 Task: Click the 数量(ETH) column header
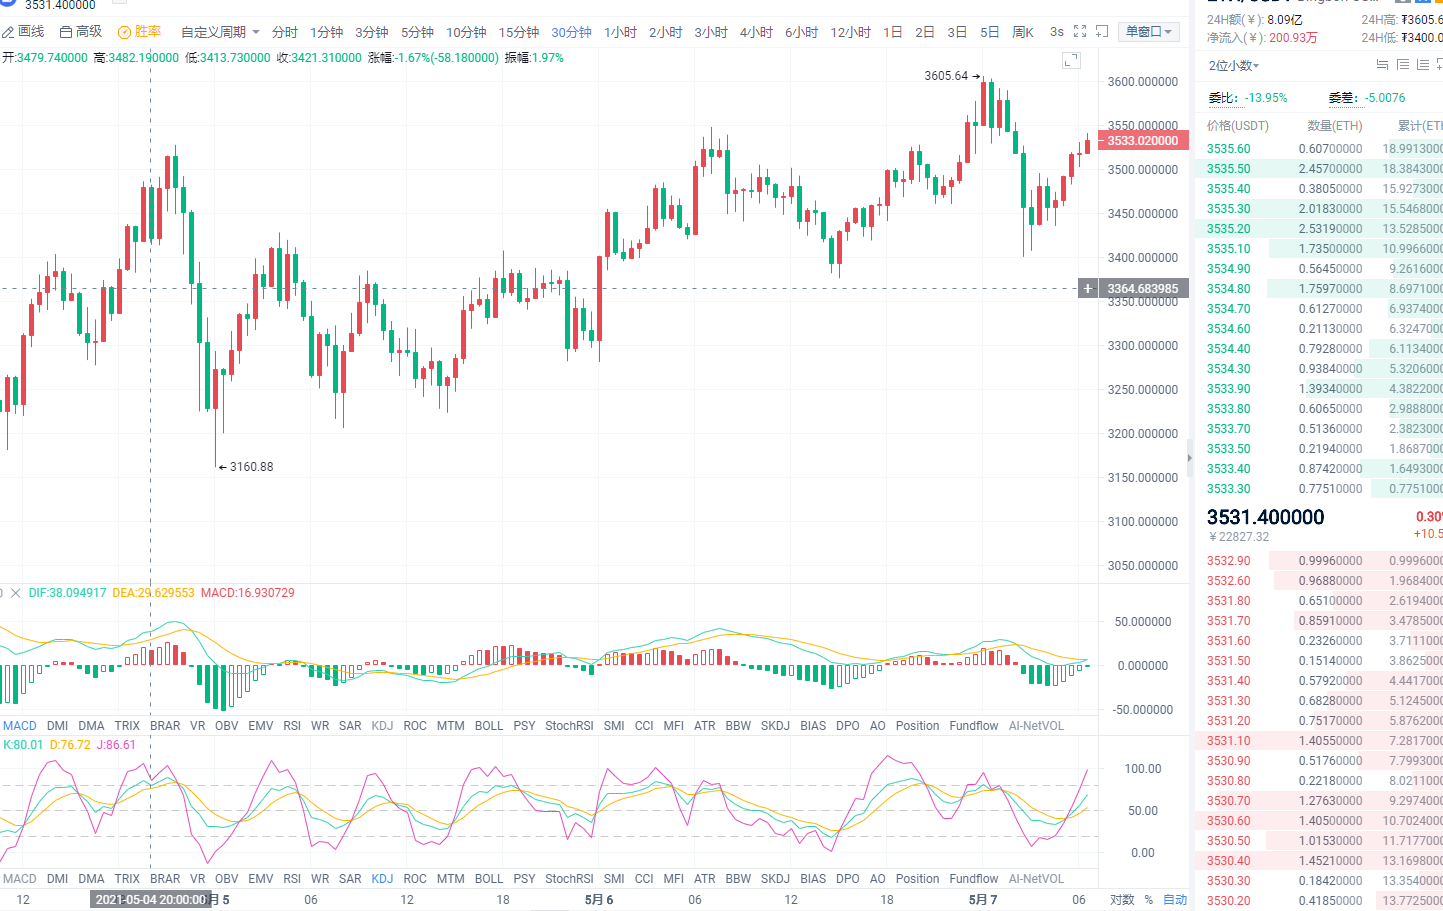click(1335, 126)
